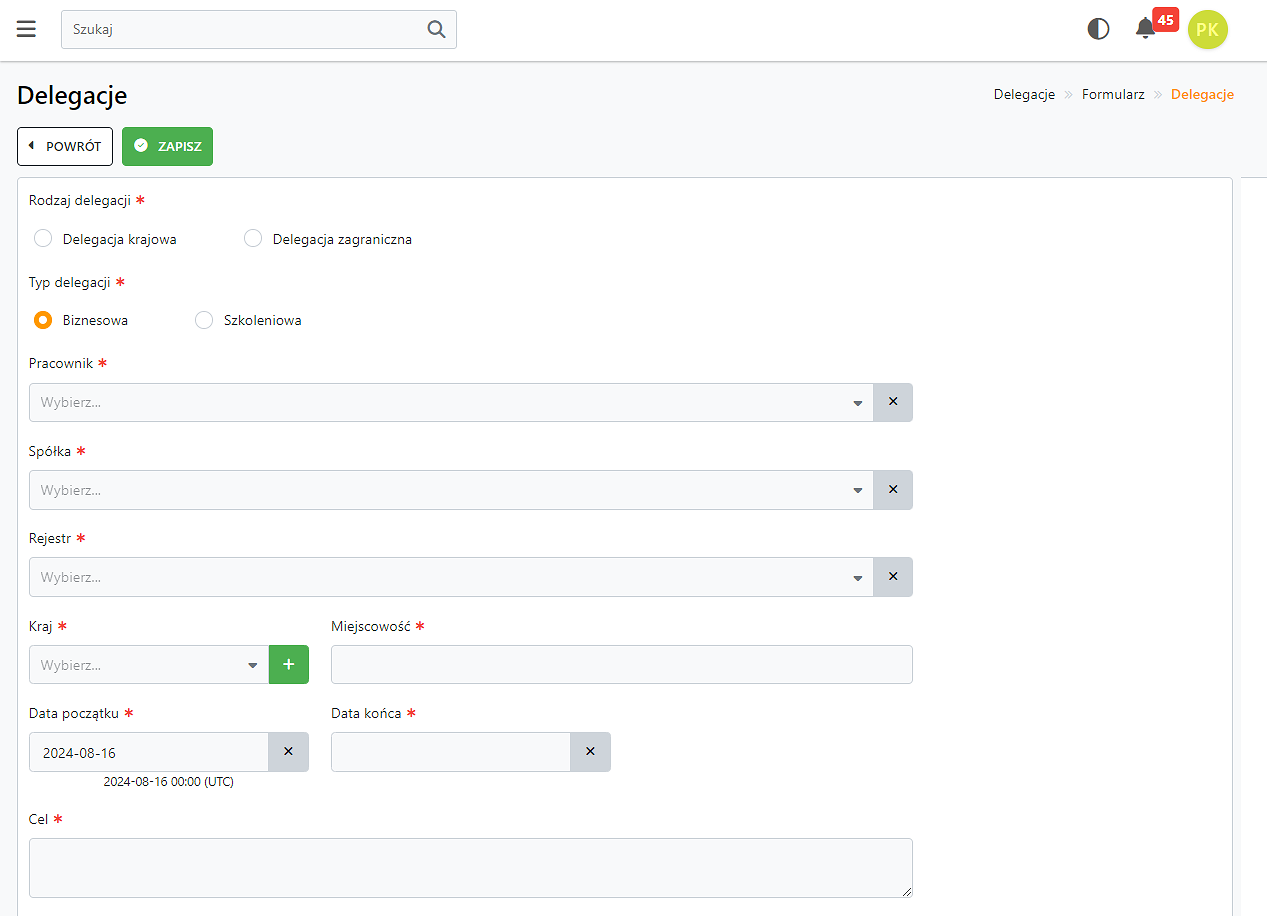Expand the Kraj country dropdown

[149, 665]
